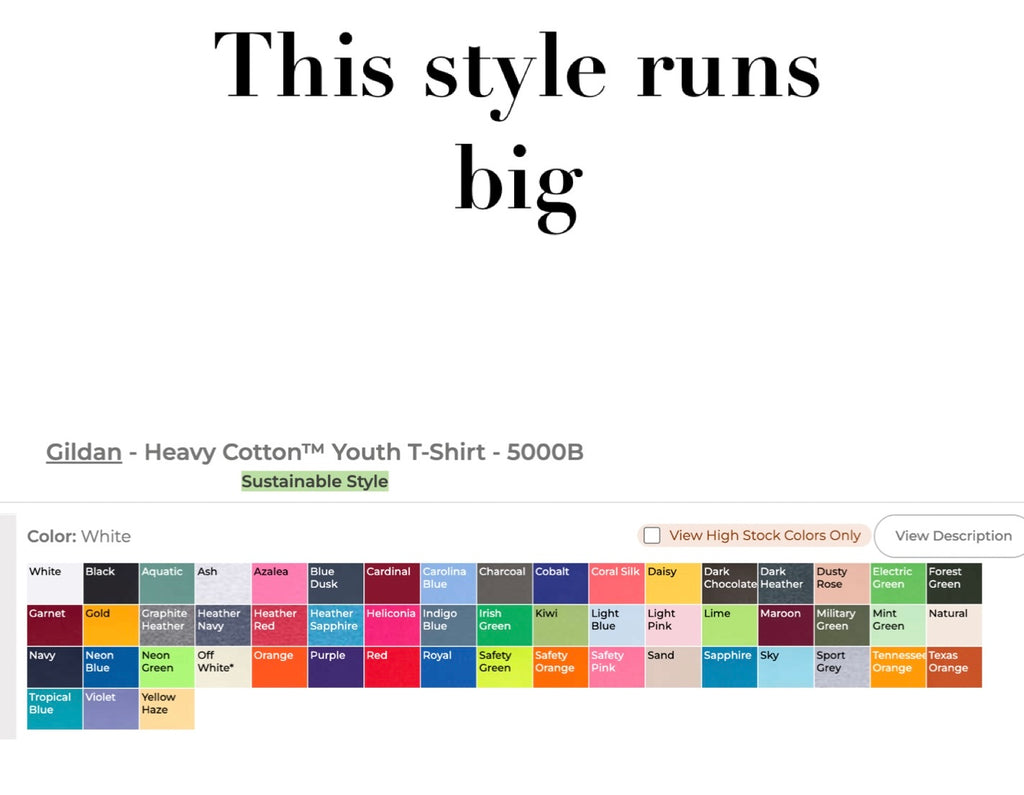Pick the Texas Orange swatch
The image size is (1024, 795).
tap(954, 667)
